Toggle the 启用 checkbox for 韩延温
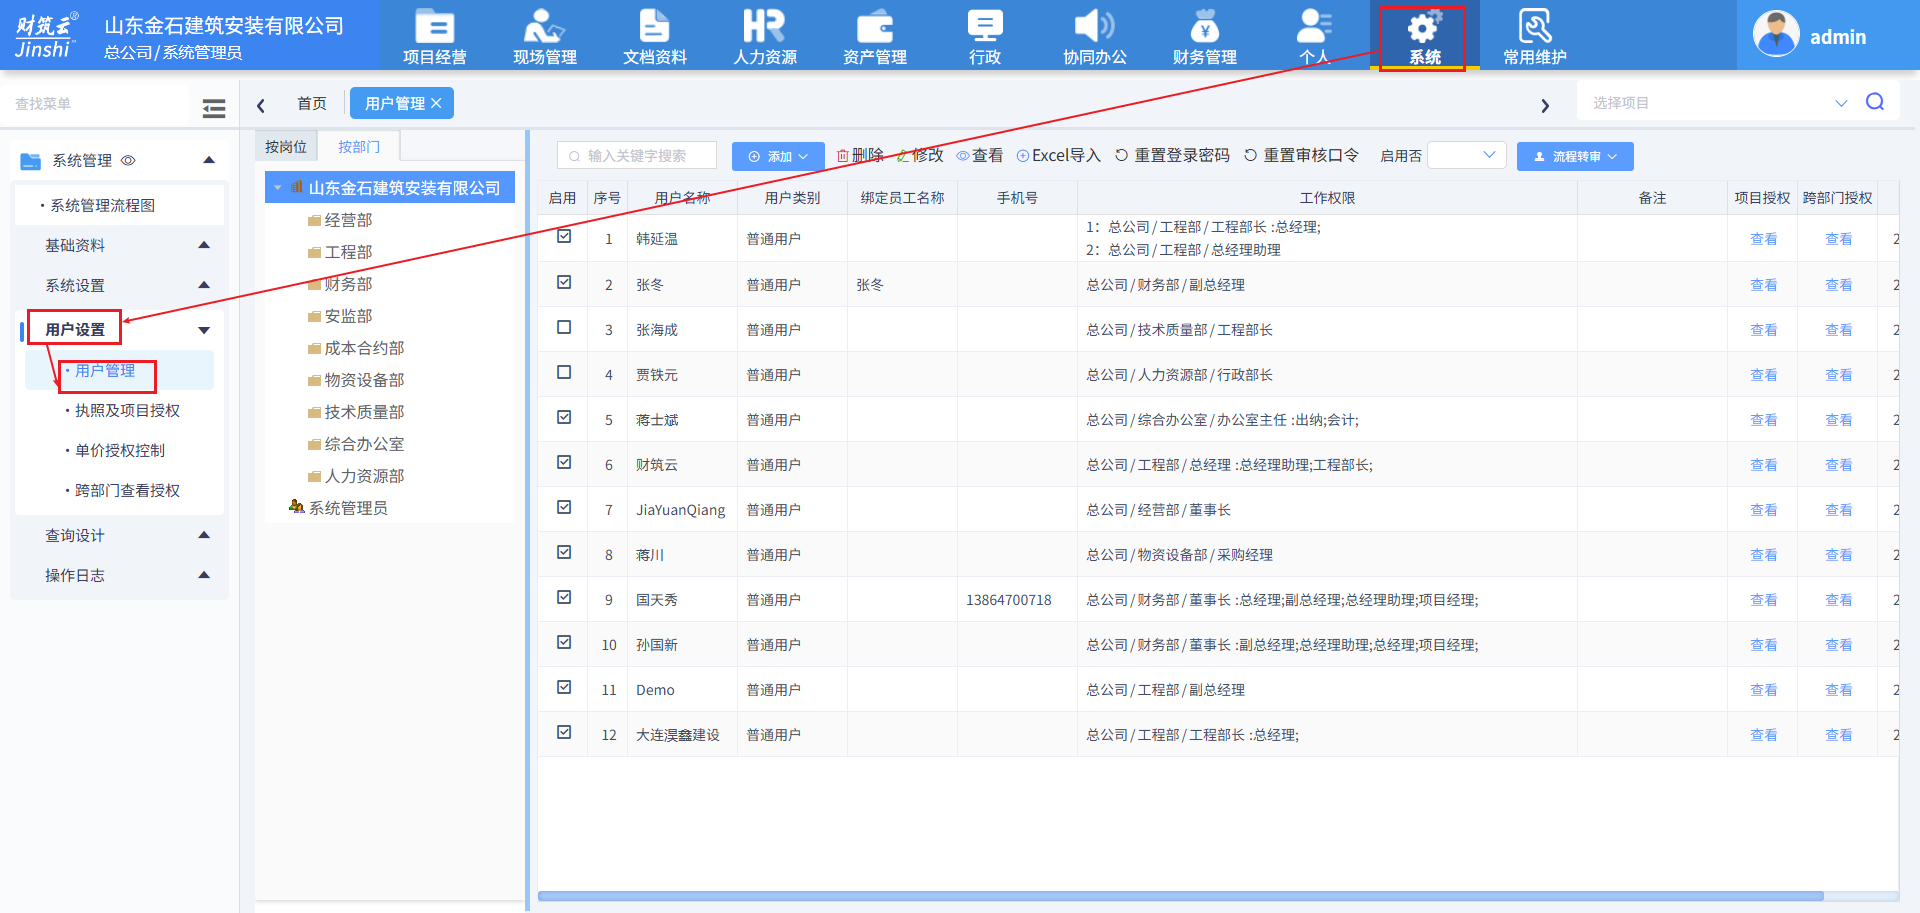 click(564, 237)
